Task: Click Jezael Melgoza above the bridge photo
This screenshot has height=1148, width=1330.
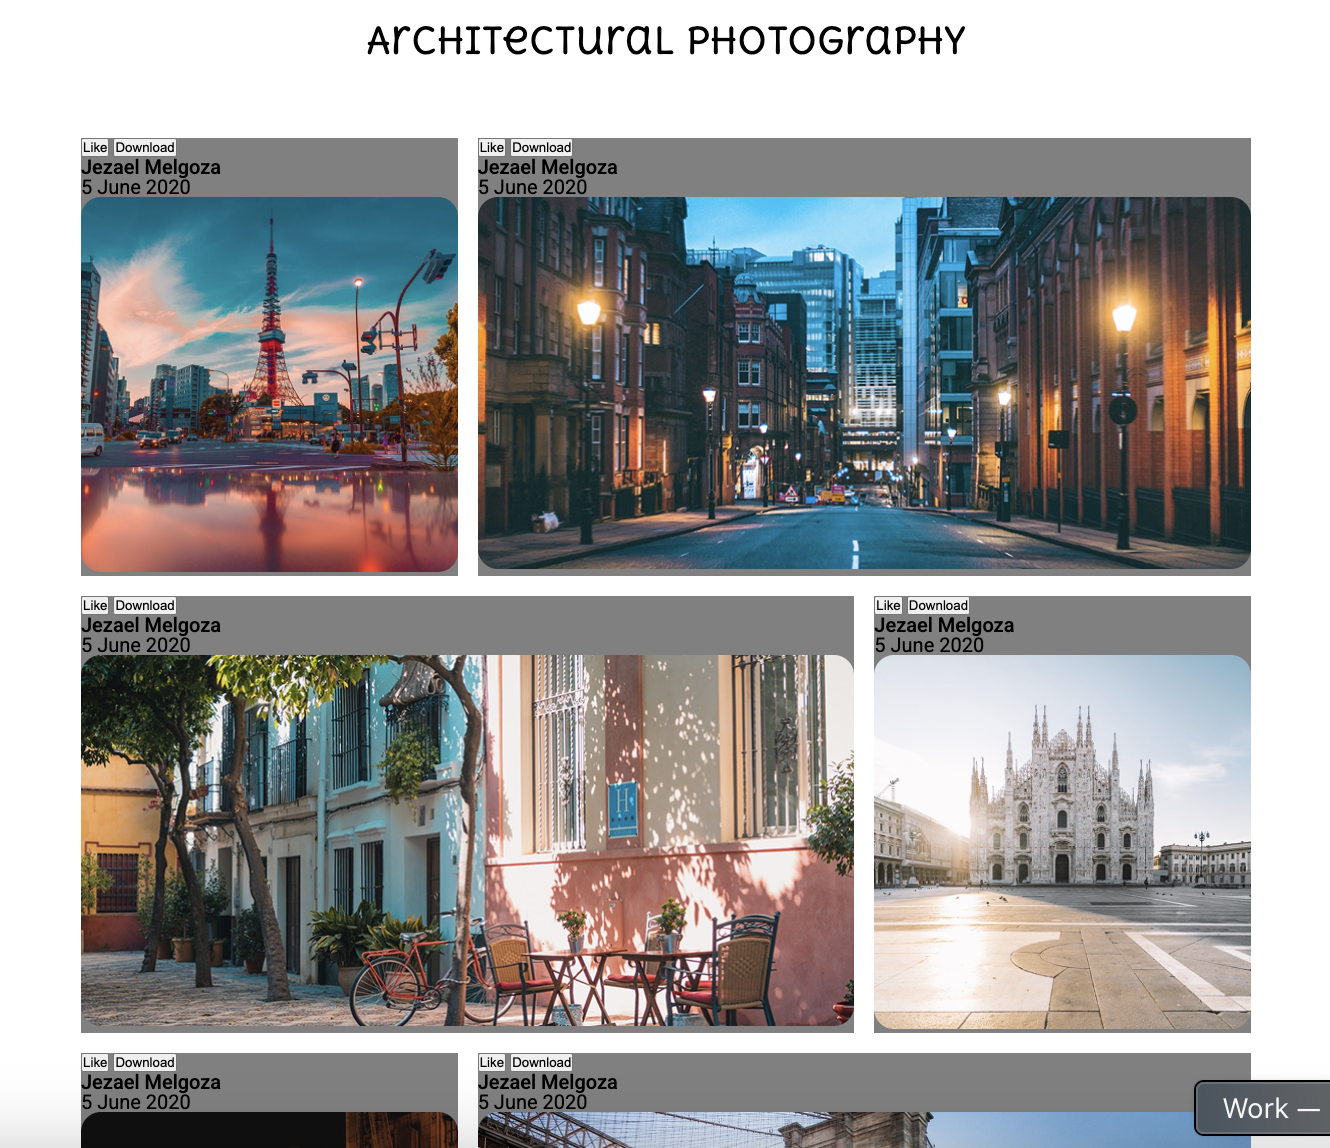Action: tap(548, 1082)
